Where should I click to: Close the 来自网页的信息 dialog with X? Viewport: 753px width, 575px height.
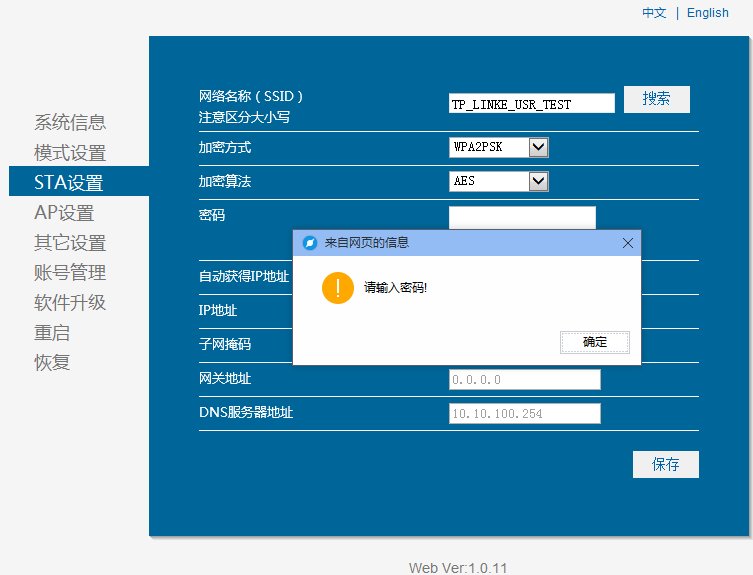(628, 243)
